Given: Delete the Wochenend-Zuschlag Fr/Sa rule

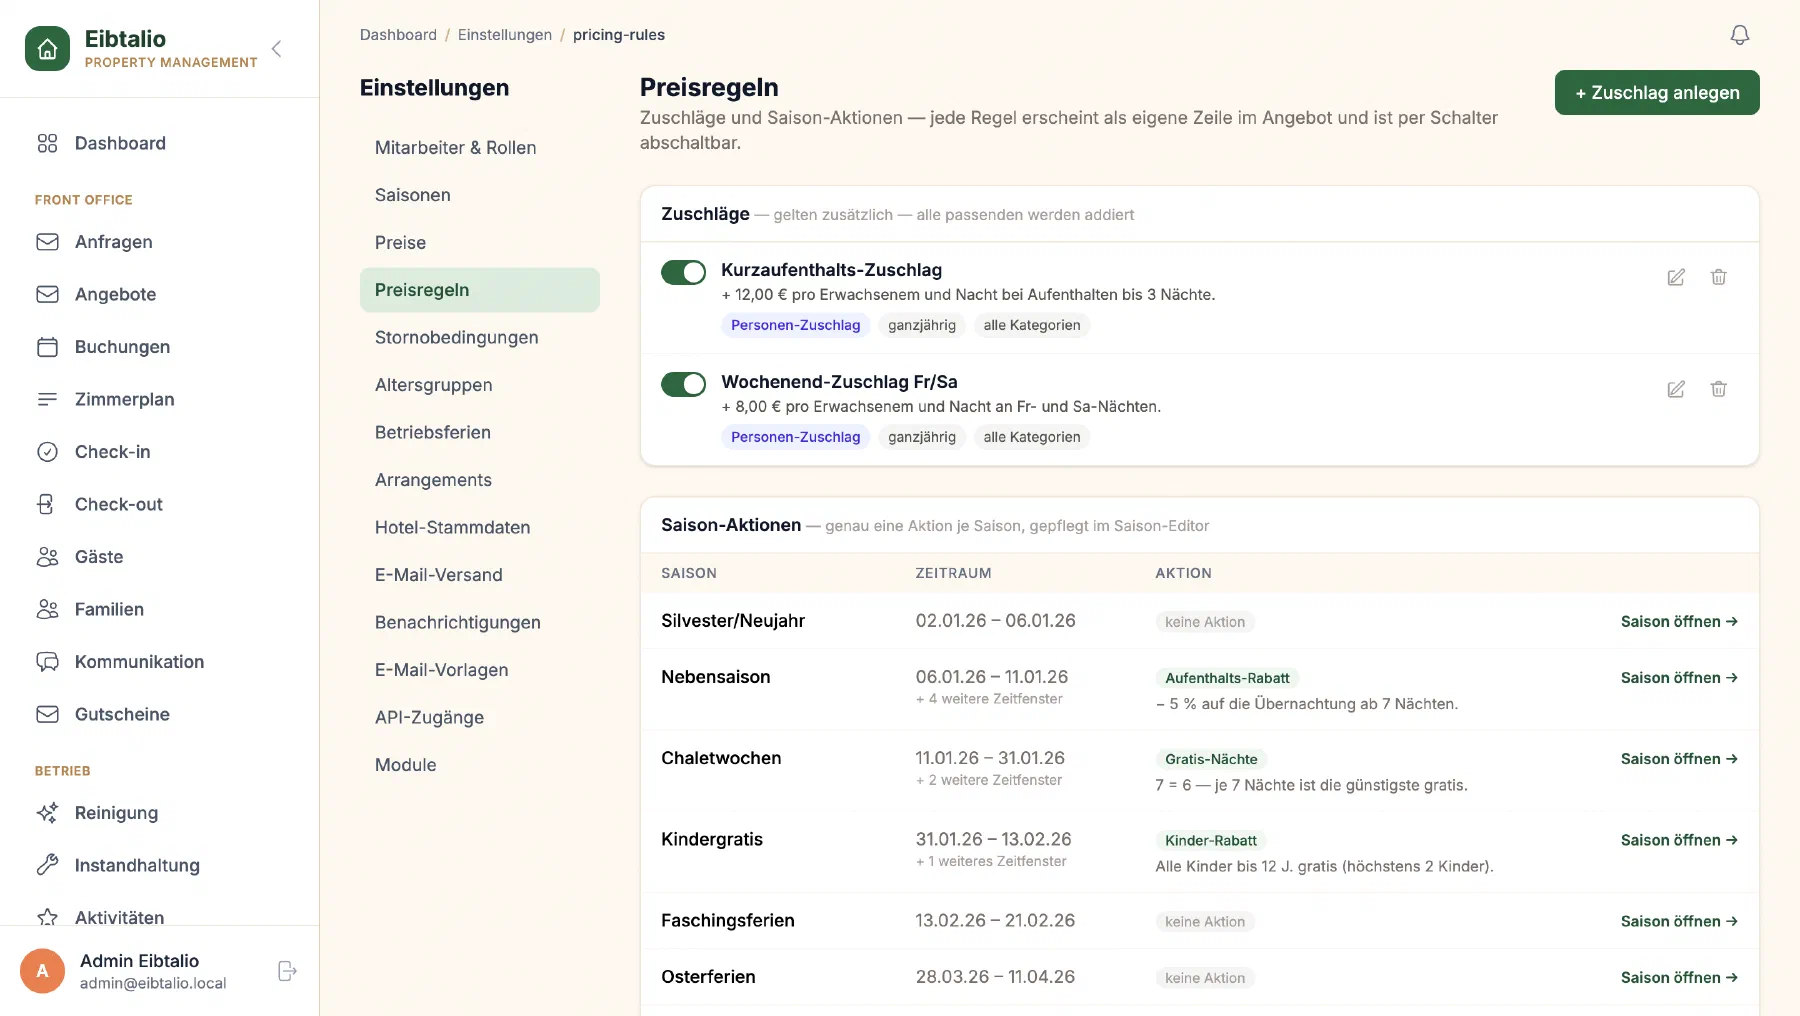Looking at the screenshot, I should pyautogui.click(x=1718, y=389).
